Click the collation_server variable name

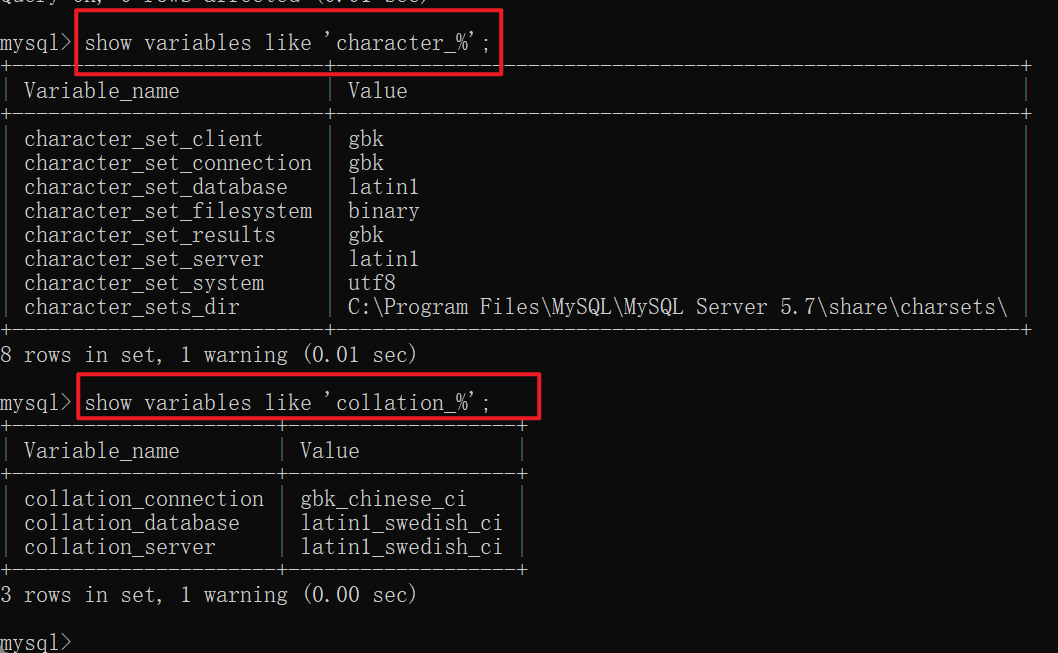[119, 547]
